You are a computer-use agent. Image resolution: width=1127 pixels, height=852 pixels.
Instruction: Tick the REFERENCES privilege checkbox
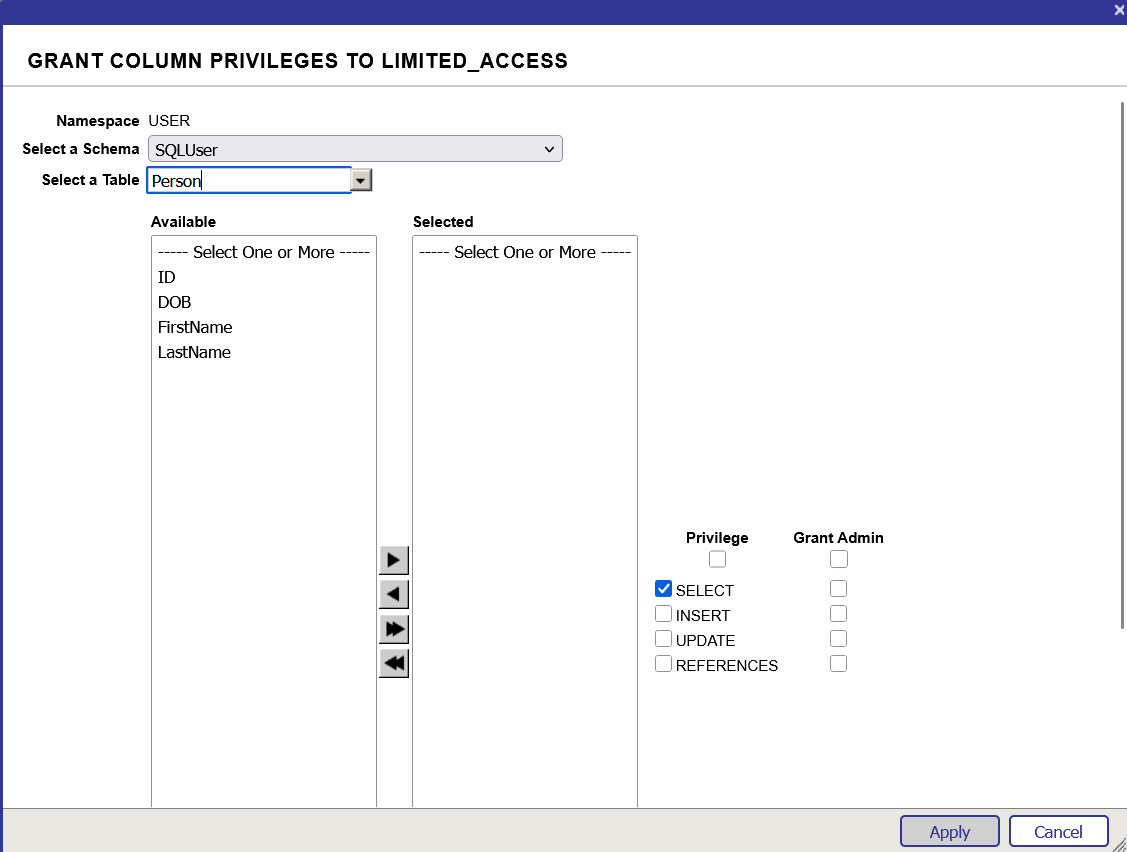[x=663, y=664]
